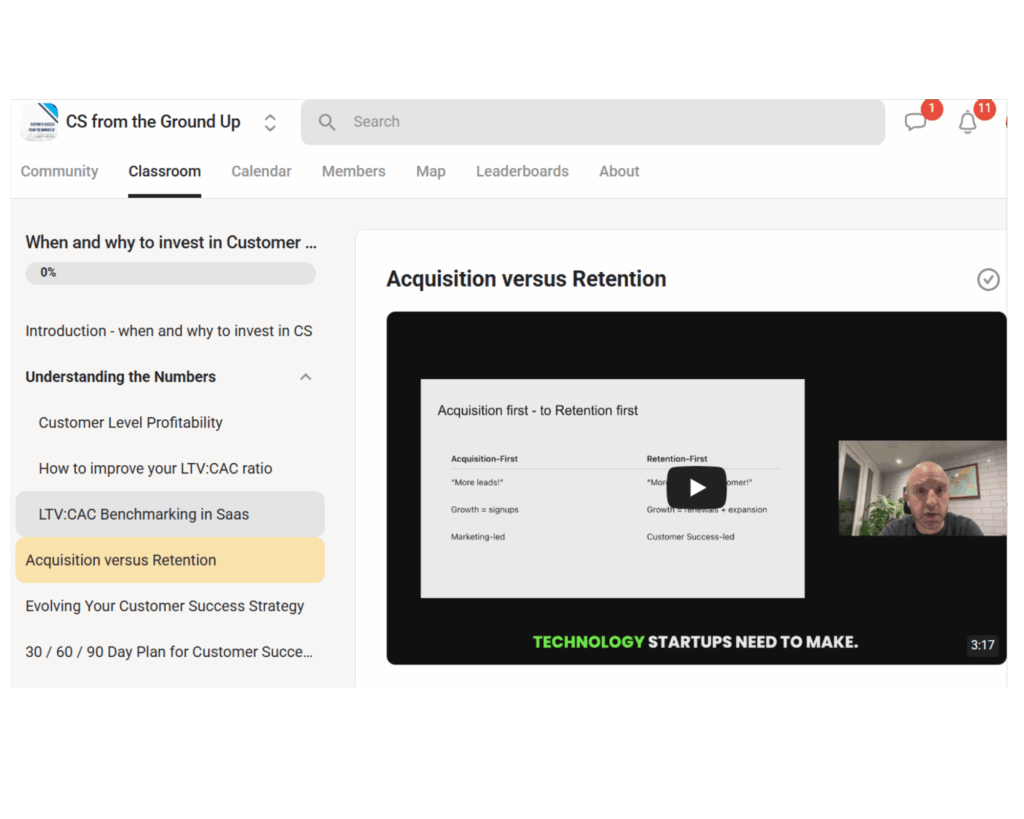
Task: Click the search magnifier icon
Action: pyautogui.click(x=327, y=122)
